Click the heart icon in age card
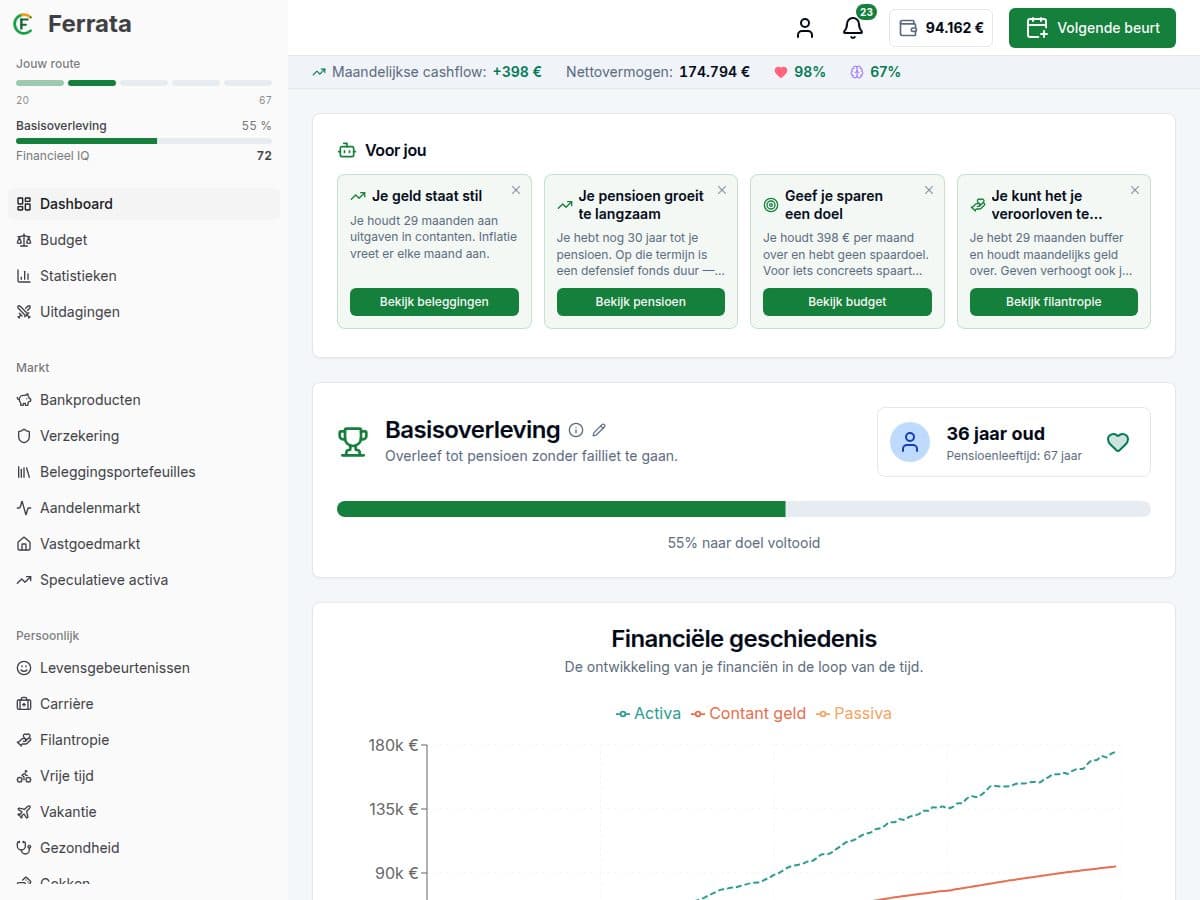1200x900 pixels. coord(1118,442)
